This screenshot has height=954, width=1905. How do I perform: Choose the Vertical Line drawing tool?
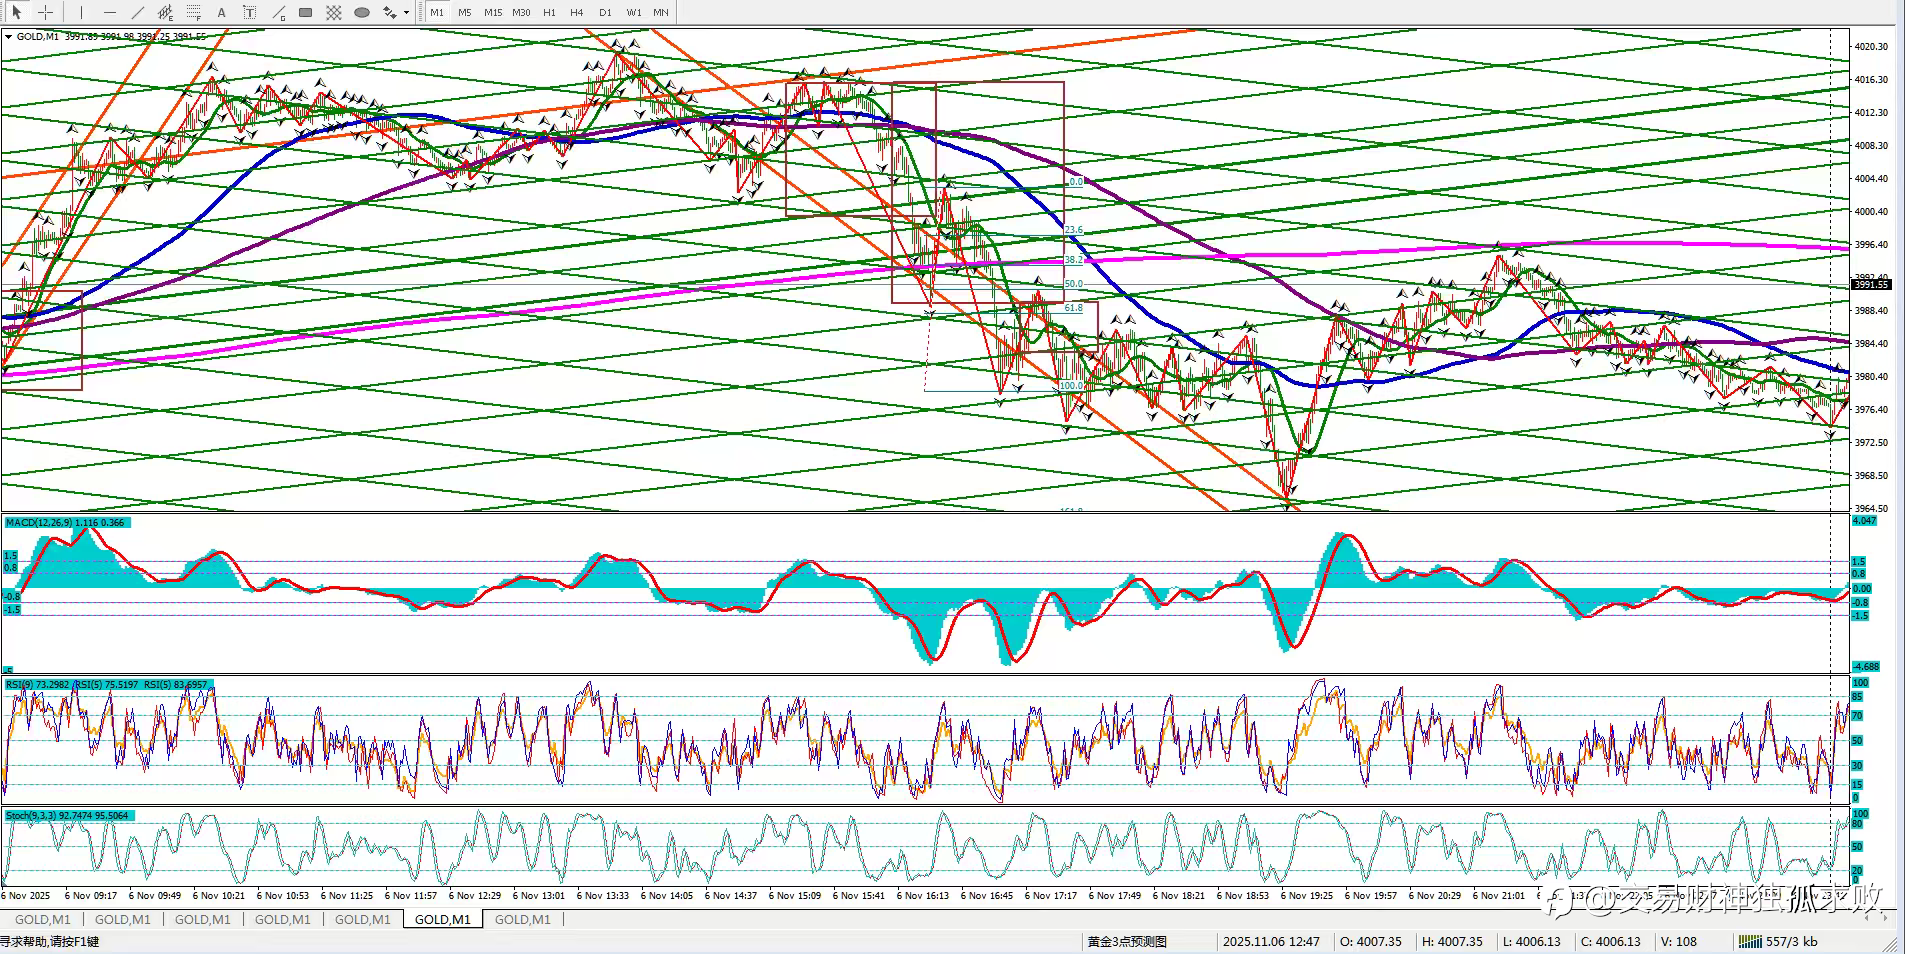click(82, 13)
